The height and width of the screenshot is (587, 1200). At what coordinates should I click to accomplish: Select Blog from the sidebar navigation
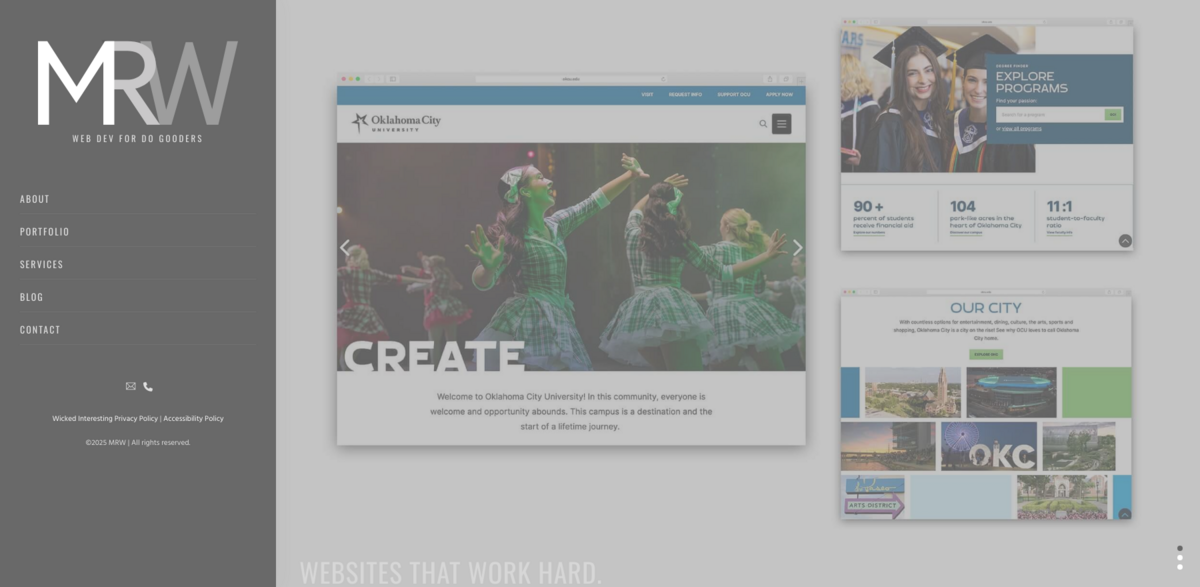point(31,297)
